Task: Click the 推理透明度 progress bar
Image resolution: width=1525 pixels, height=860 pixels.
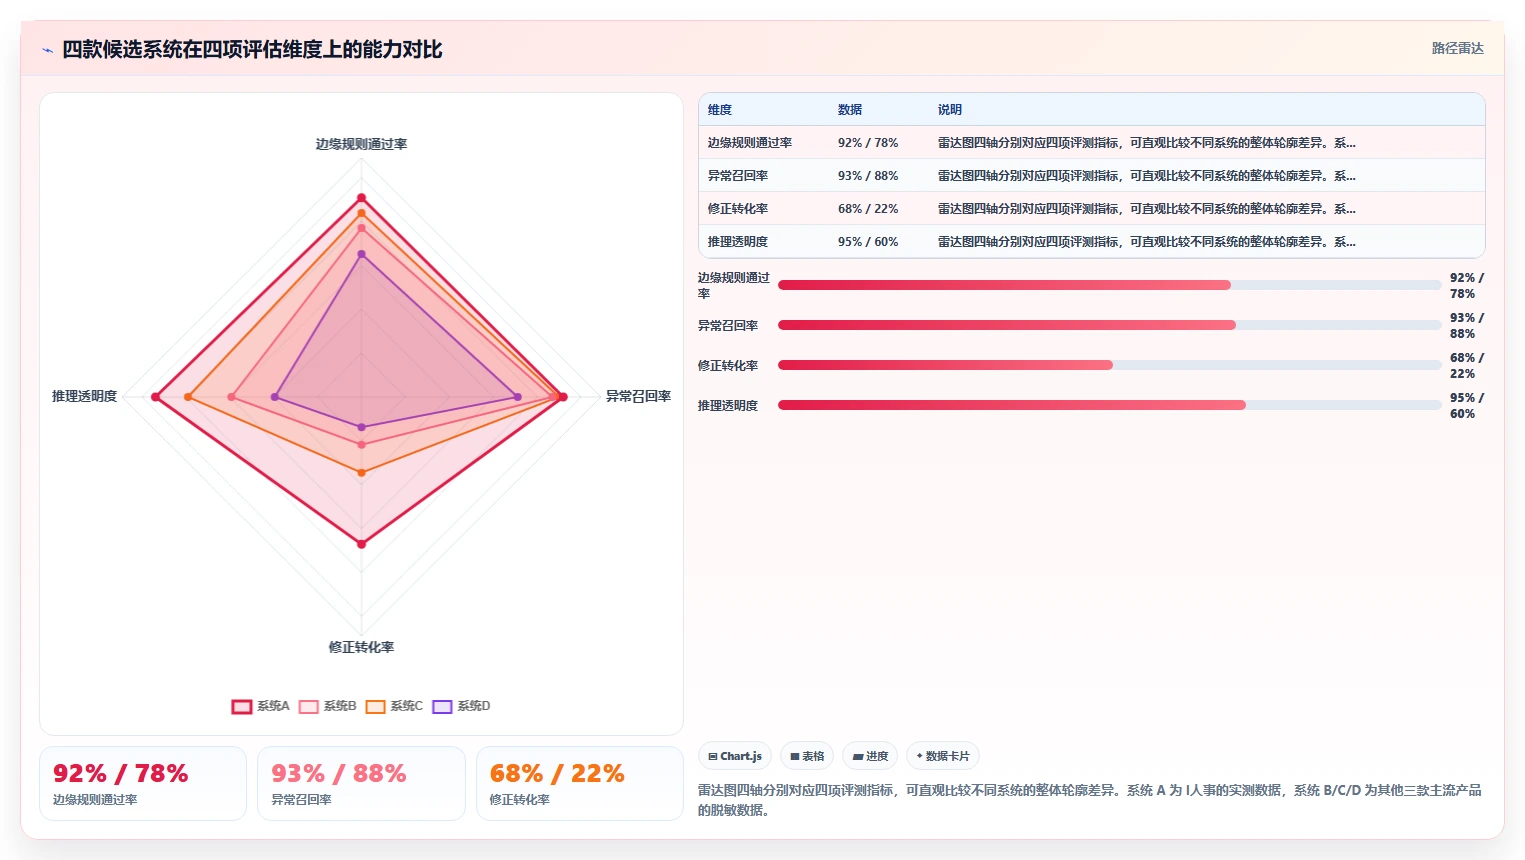Action: (1110, 405)
